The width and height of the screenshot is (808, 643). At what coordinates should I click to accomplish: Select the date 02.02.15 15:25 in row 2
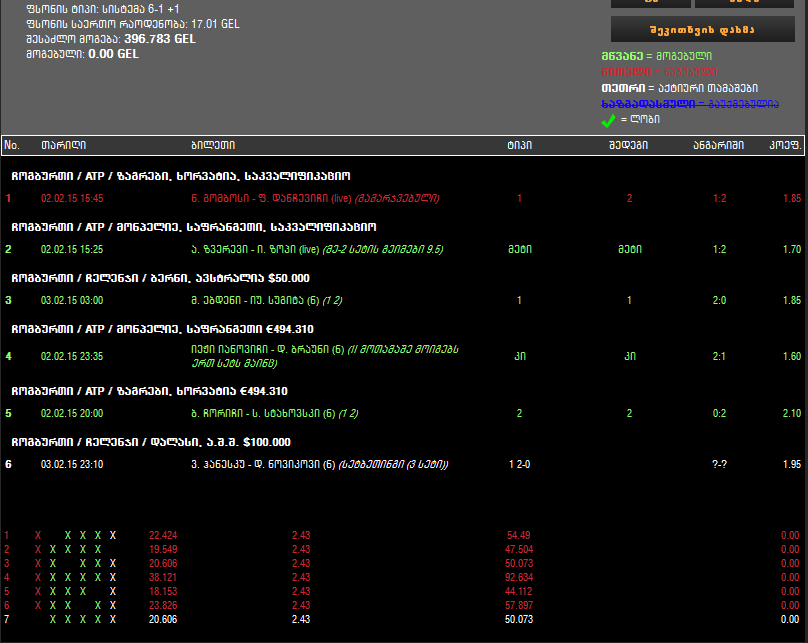coord(72,249)
